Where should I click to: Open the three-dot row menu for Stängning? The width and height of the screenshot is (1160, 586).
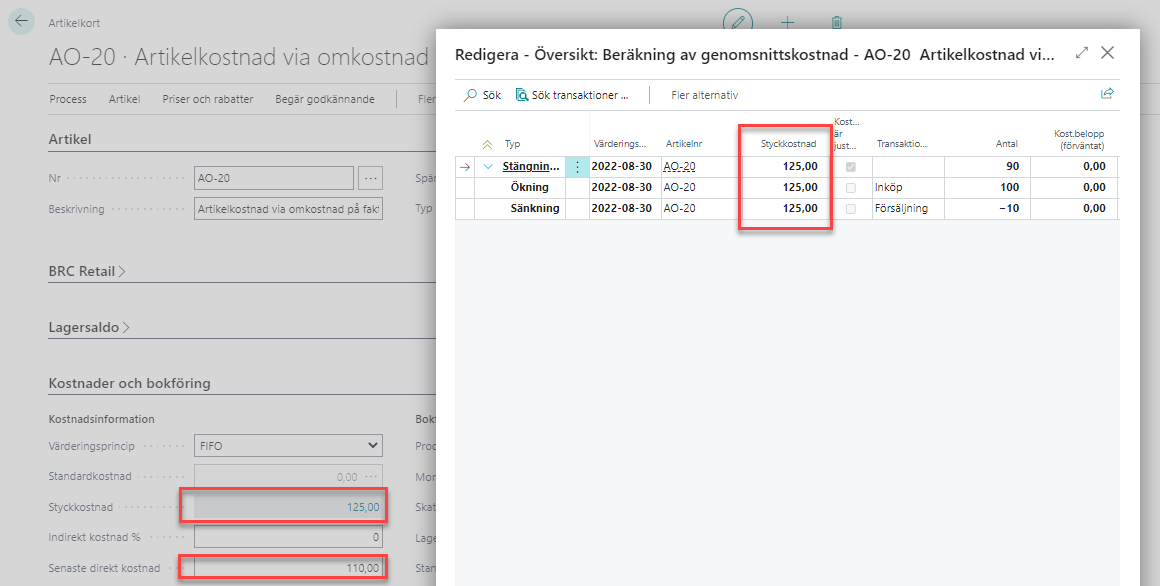(x=577, y=167)
